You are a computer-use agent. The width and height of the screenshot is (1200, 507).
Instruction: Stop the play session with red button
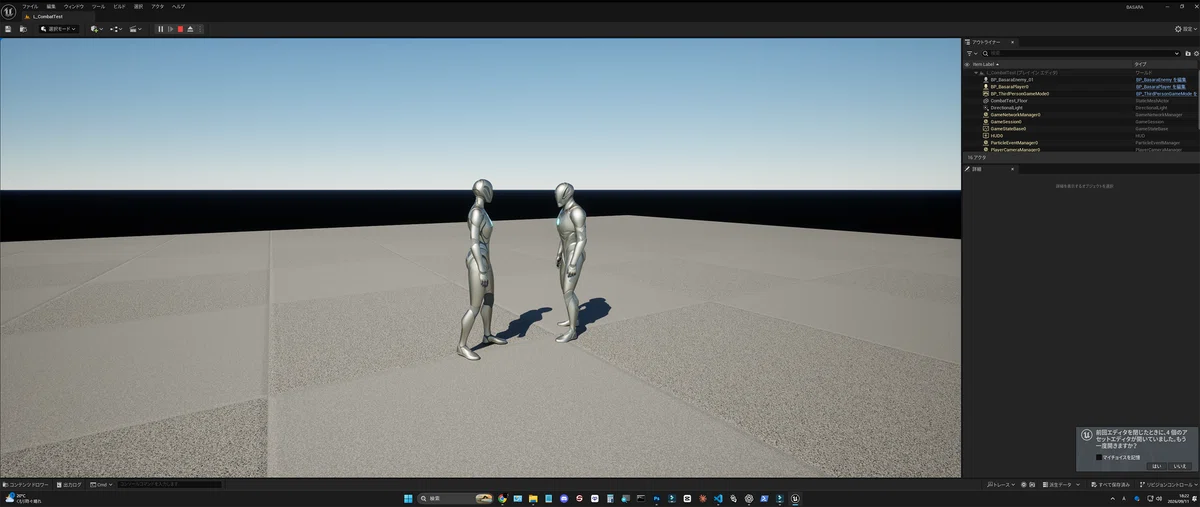pos(180,29)
